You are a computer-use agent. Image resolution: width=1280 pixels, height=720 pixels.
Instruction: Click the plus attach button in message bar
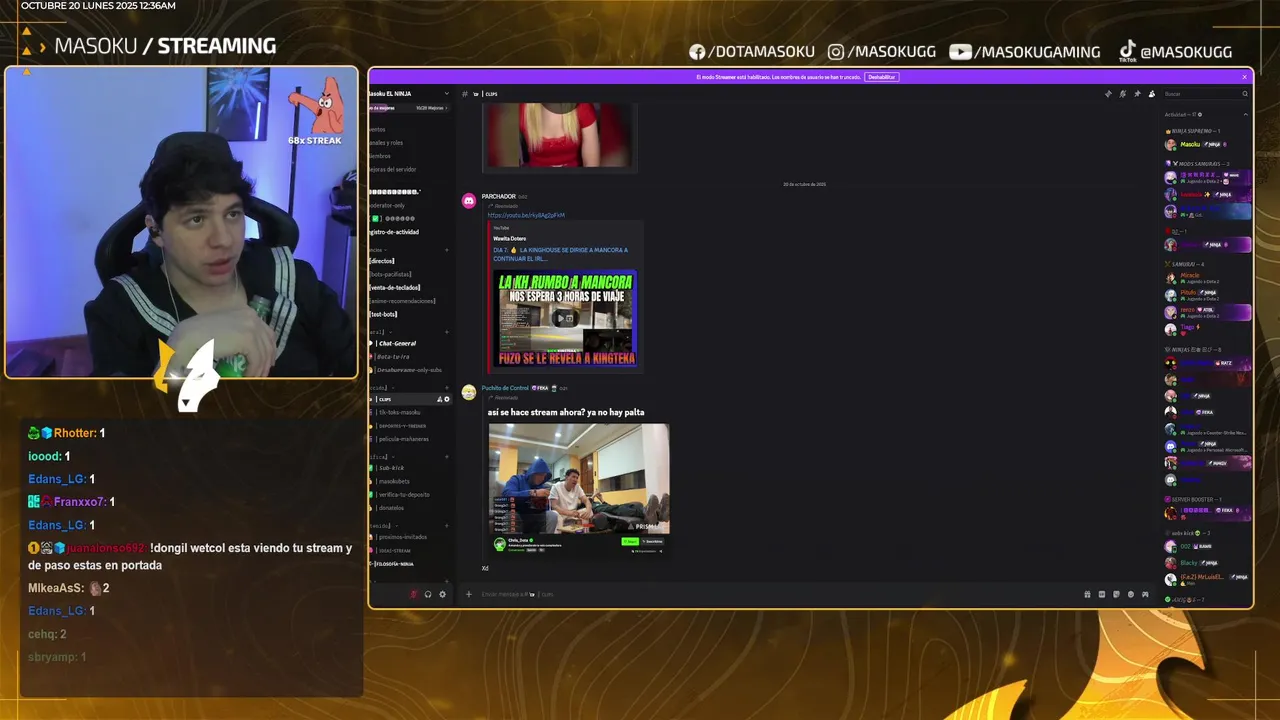[x=468, y=594]
